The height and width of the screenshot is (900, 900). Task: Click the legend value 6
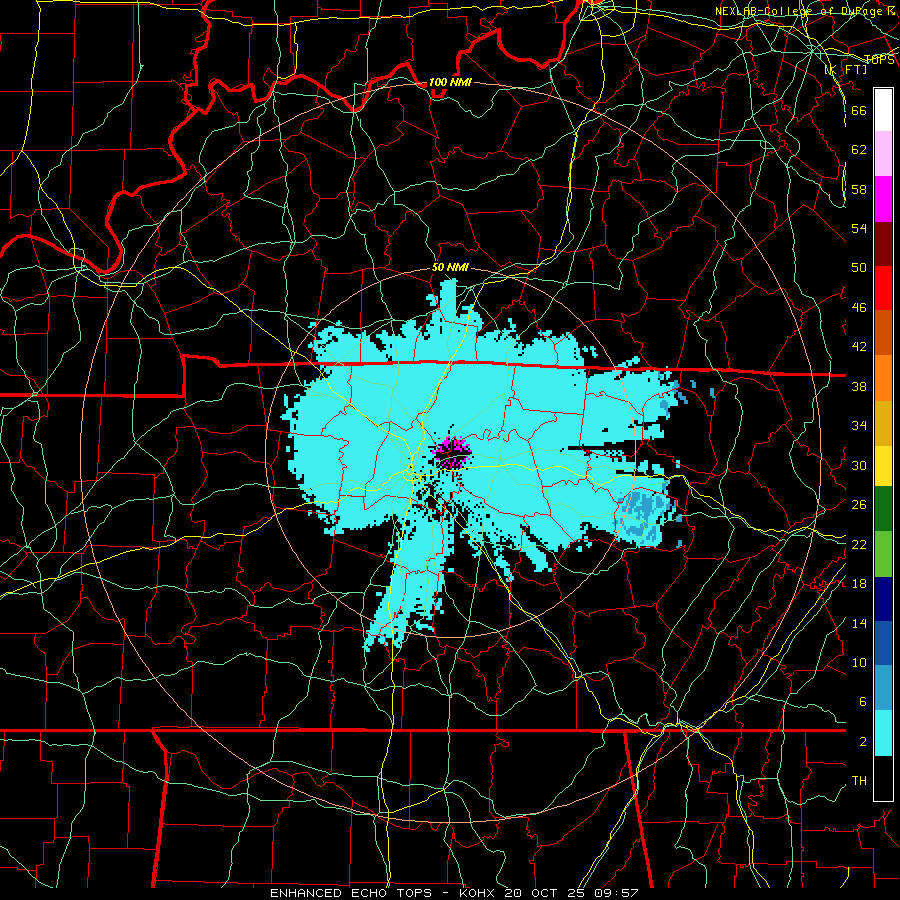click(862, 701)
